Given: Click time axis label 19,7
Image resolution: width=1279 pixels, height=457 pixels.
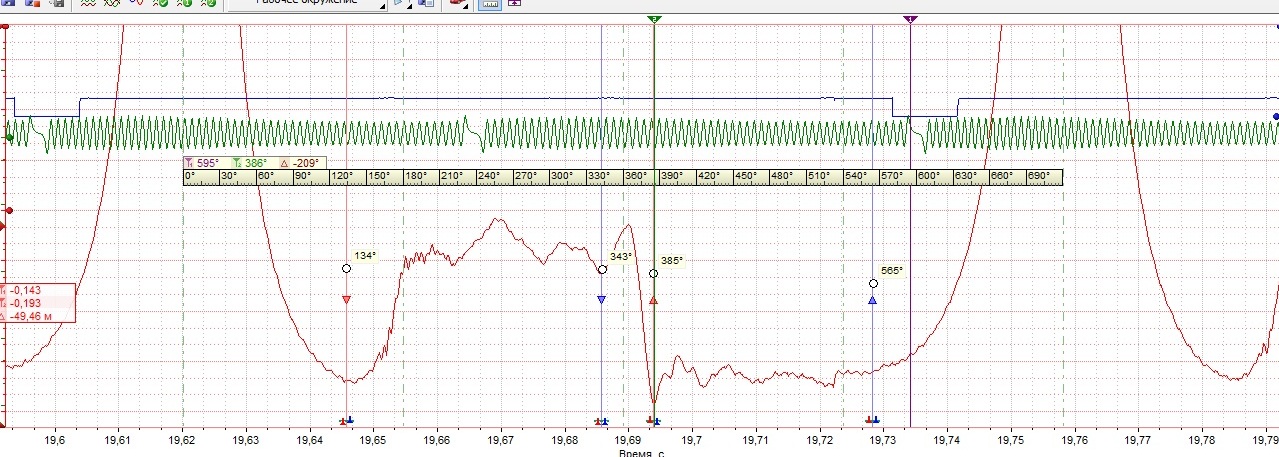Looking at the screenshot, I should click(692, 439).
